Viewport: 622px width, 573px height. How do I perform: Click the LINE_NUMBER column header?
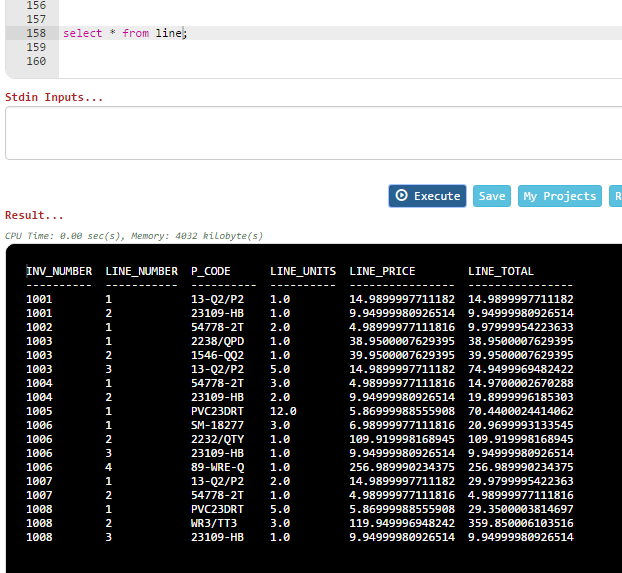click(x=142, y=271)
